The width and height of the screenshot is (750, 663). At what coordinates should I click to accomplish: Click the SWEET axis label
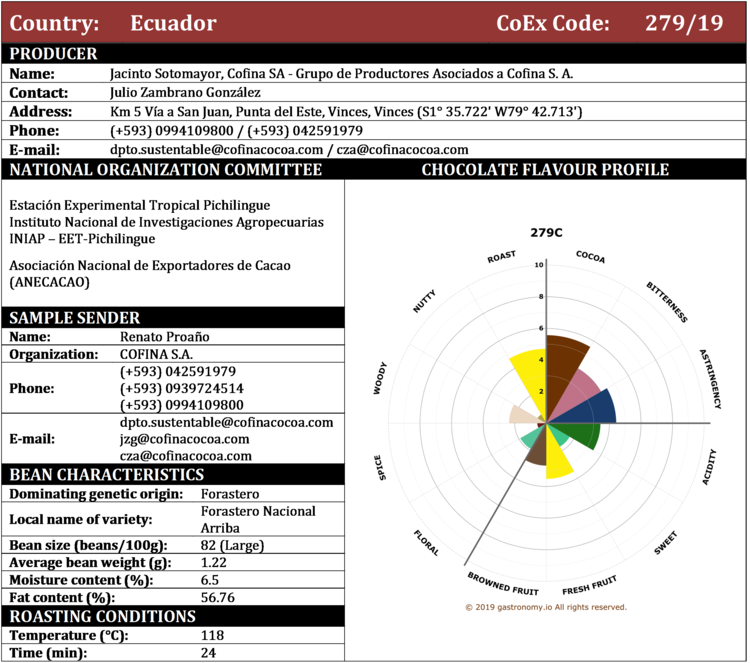[x=666, y=543]
